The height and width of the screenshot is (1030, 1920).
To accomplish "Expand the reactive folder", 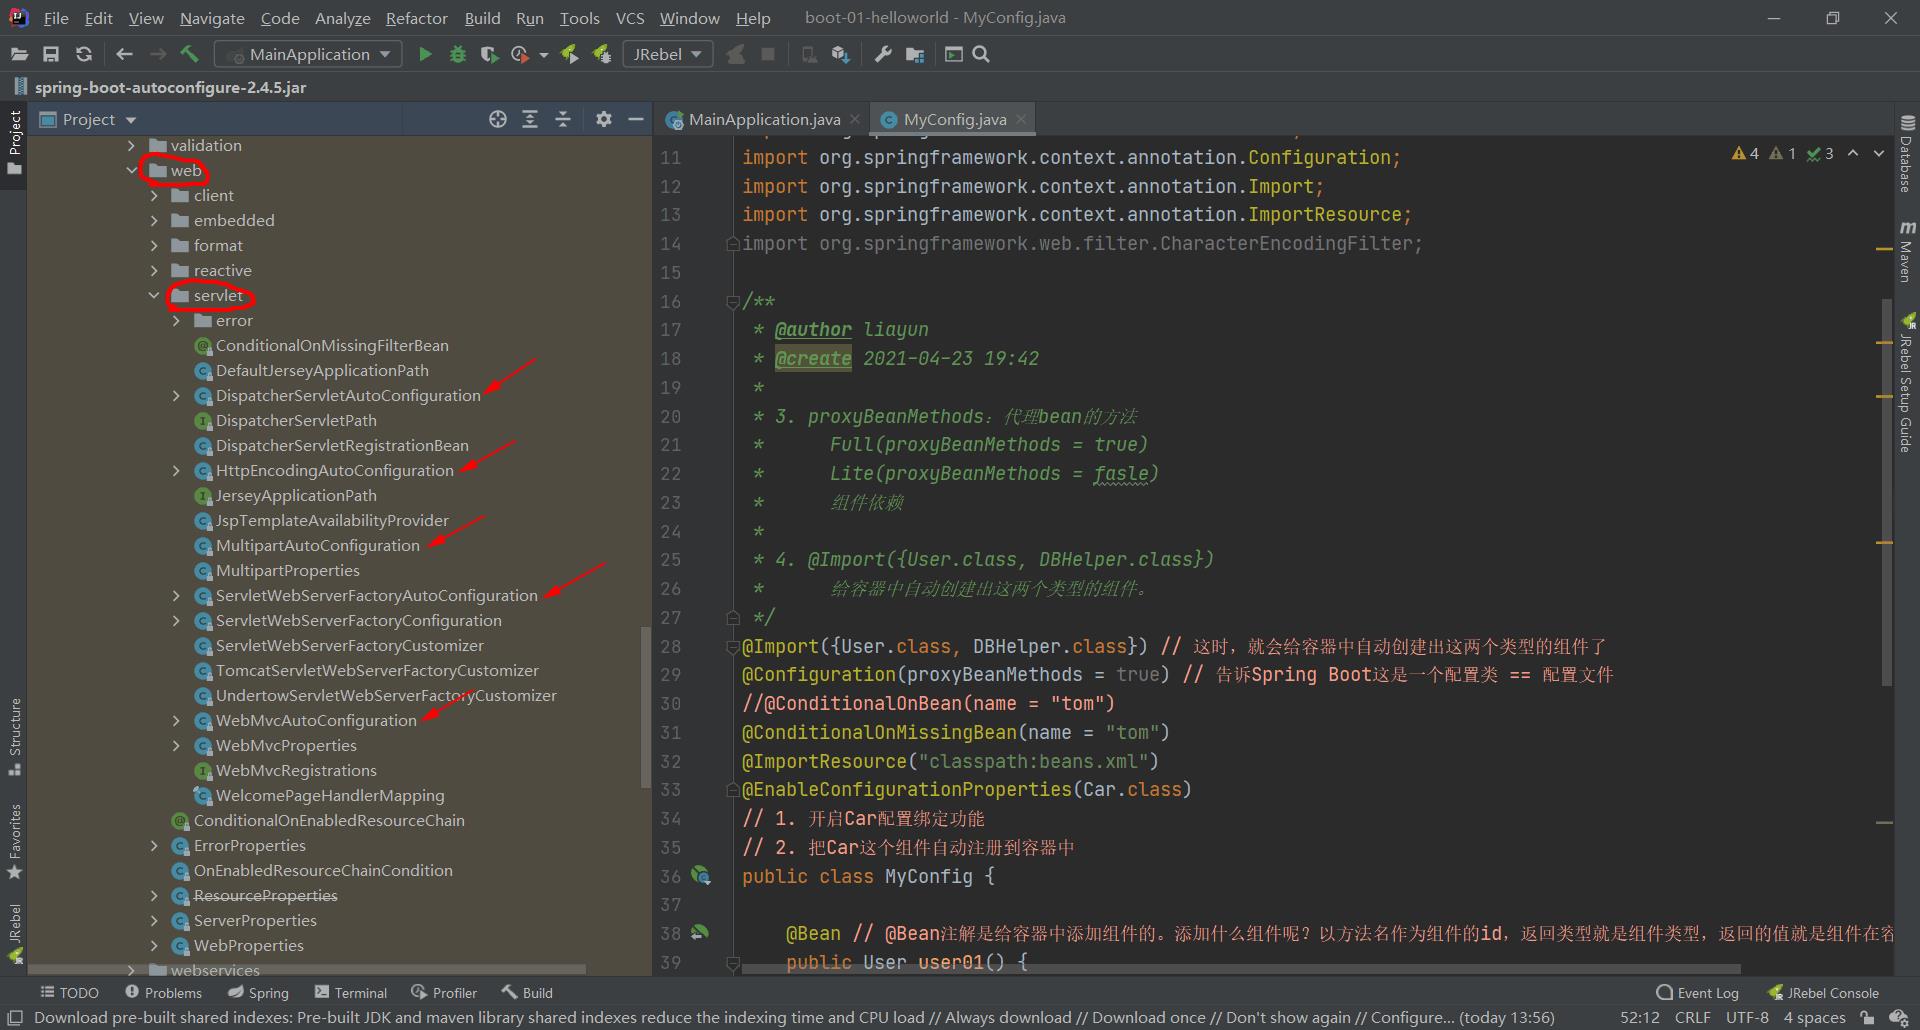I will tap(154, 271).
